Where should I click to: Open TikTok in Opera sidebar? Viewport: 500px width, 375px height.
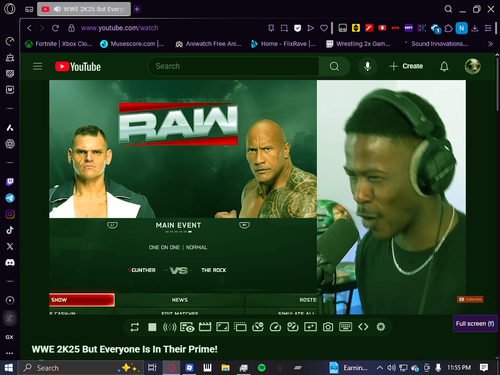[10, 230]
